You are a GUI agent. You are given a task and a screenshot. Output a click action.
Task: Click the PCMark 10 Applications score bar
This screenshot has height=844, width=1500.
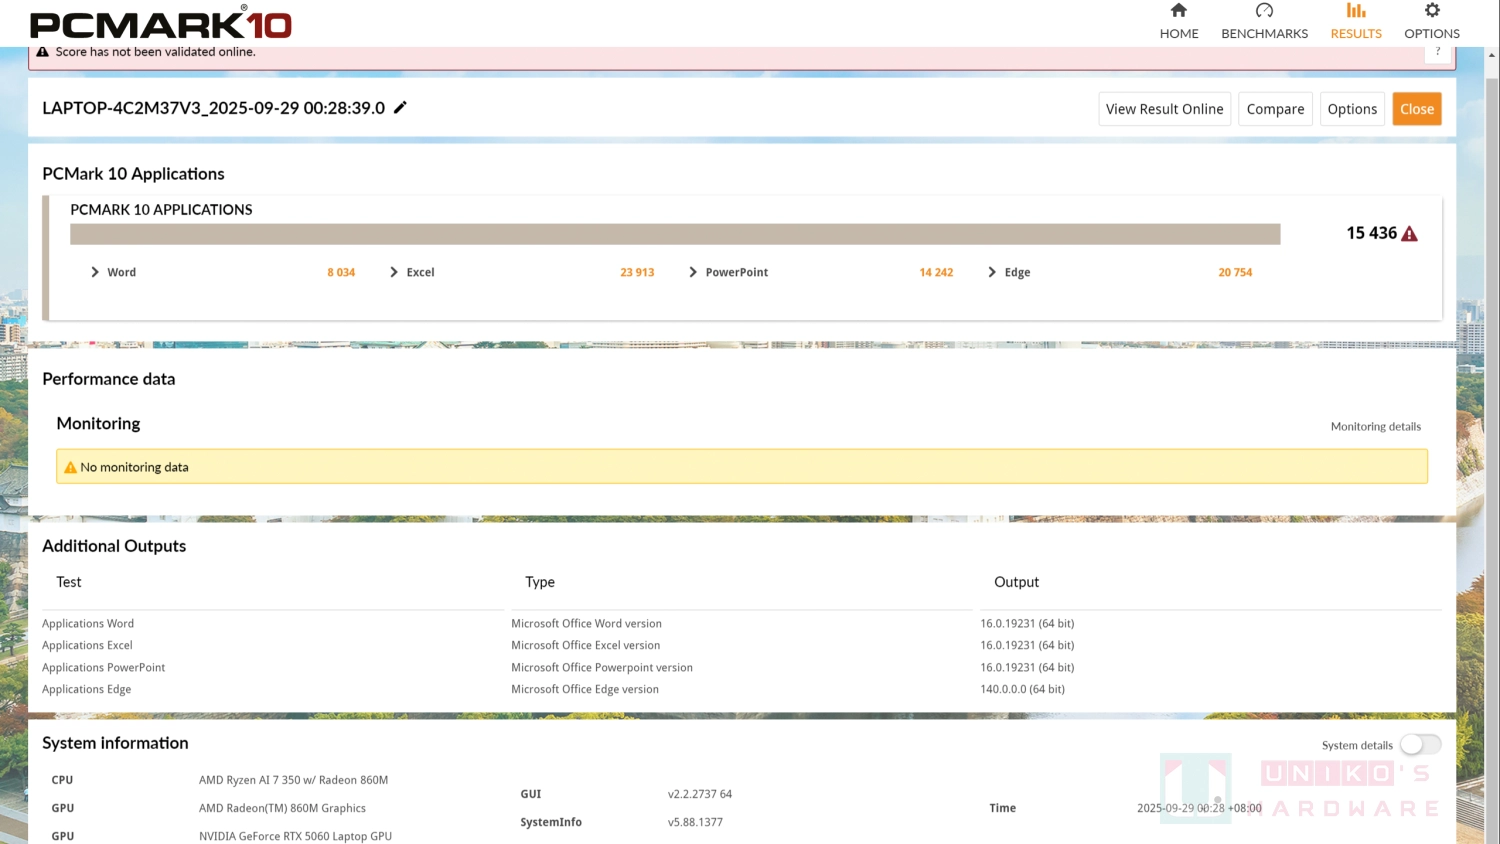pos(675,234)
